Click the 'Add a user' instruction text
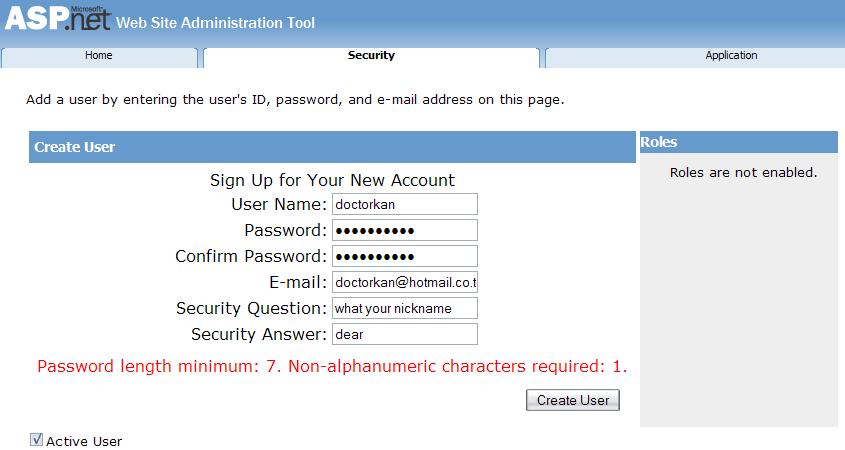 point(295,100)
